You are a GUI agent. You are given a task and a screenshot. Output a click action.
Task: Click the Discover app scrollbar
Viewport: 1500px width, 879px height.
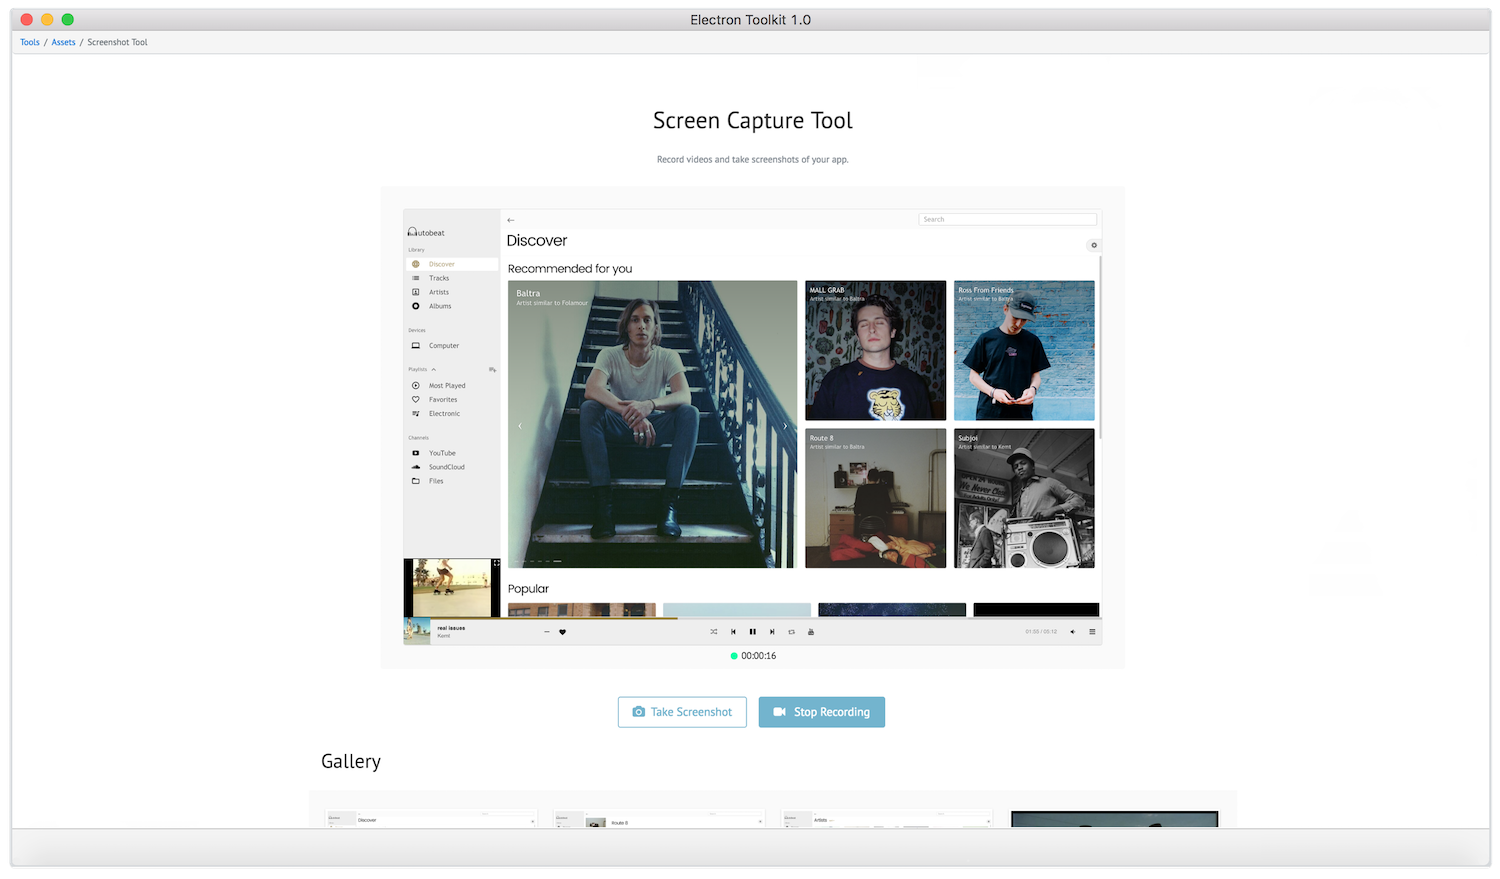pyautogui.click(x=1100, y=348)
